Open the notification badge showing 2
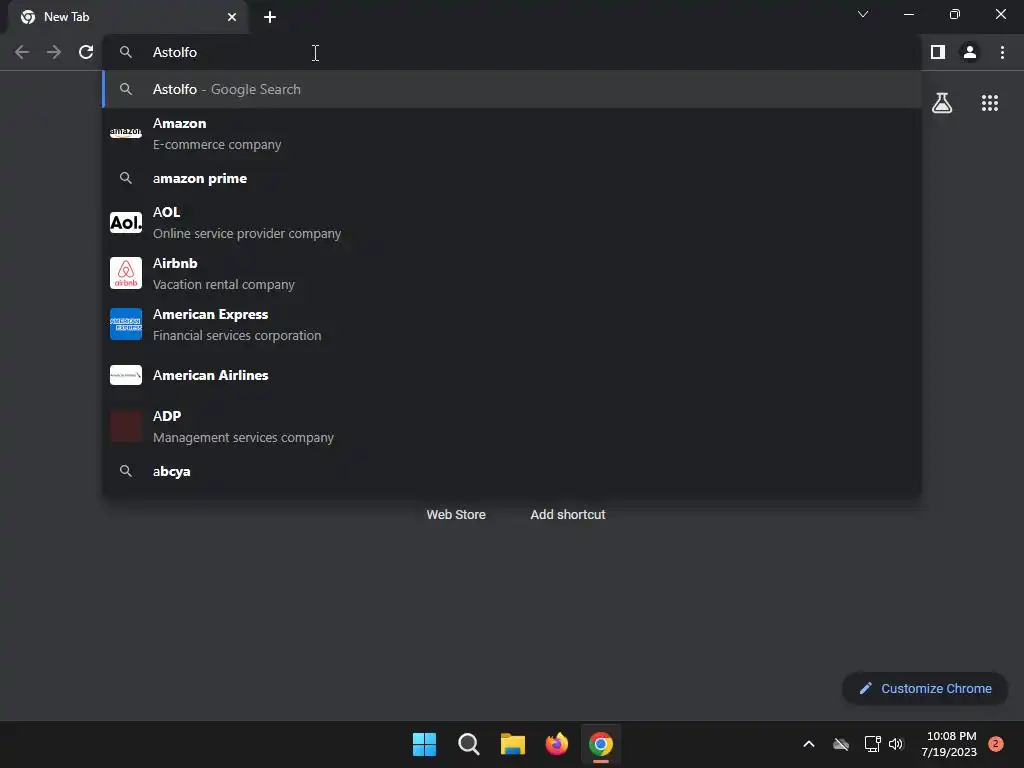Image resolution: width=1024 pixels, height=768 pixels. (996, 744)
